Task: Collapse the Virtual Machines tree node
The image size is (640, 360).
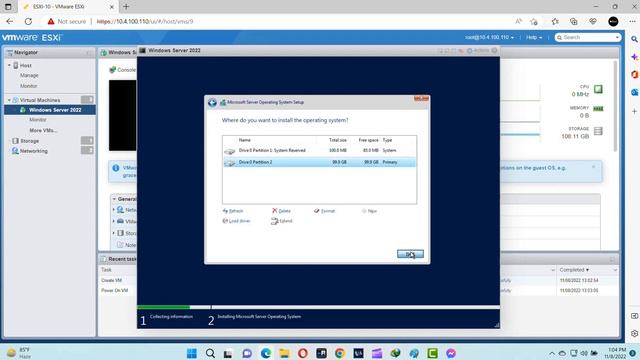Action: click(9, 100)
